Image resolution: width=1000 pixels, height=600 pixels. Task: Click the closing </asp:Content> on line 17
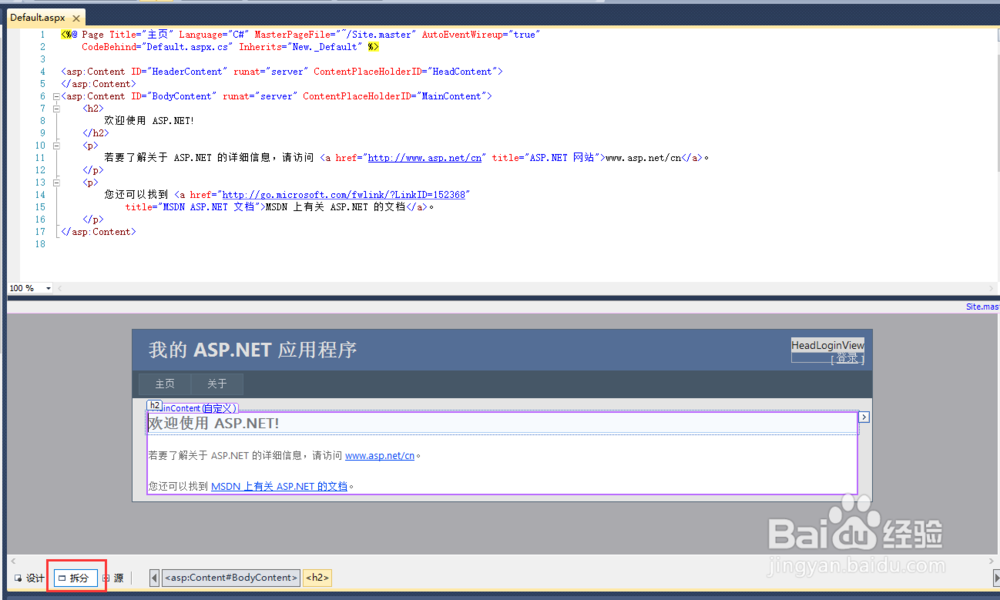(98, 232)
